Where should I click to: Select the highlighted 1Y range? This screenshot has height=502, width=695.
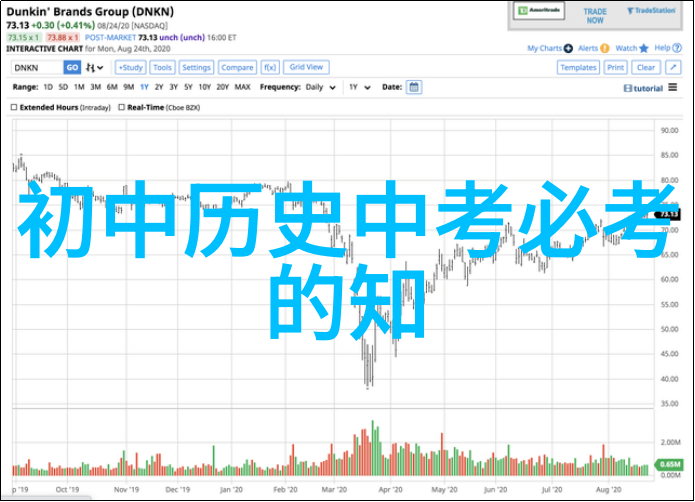tap(144, 87)
